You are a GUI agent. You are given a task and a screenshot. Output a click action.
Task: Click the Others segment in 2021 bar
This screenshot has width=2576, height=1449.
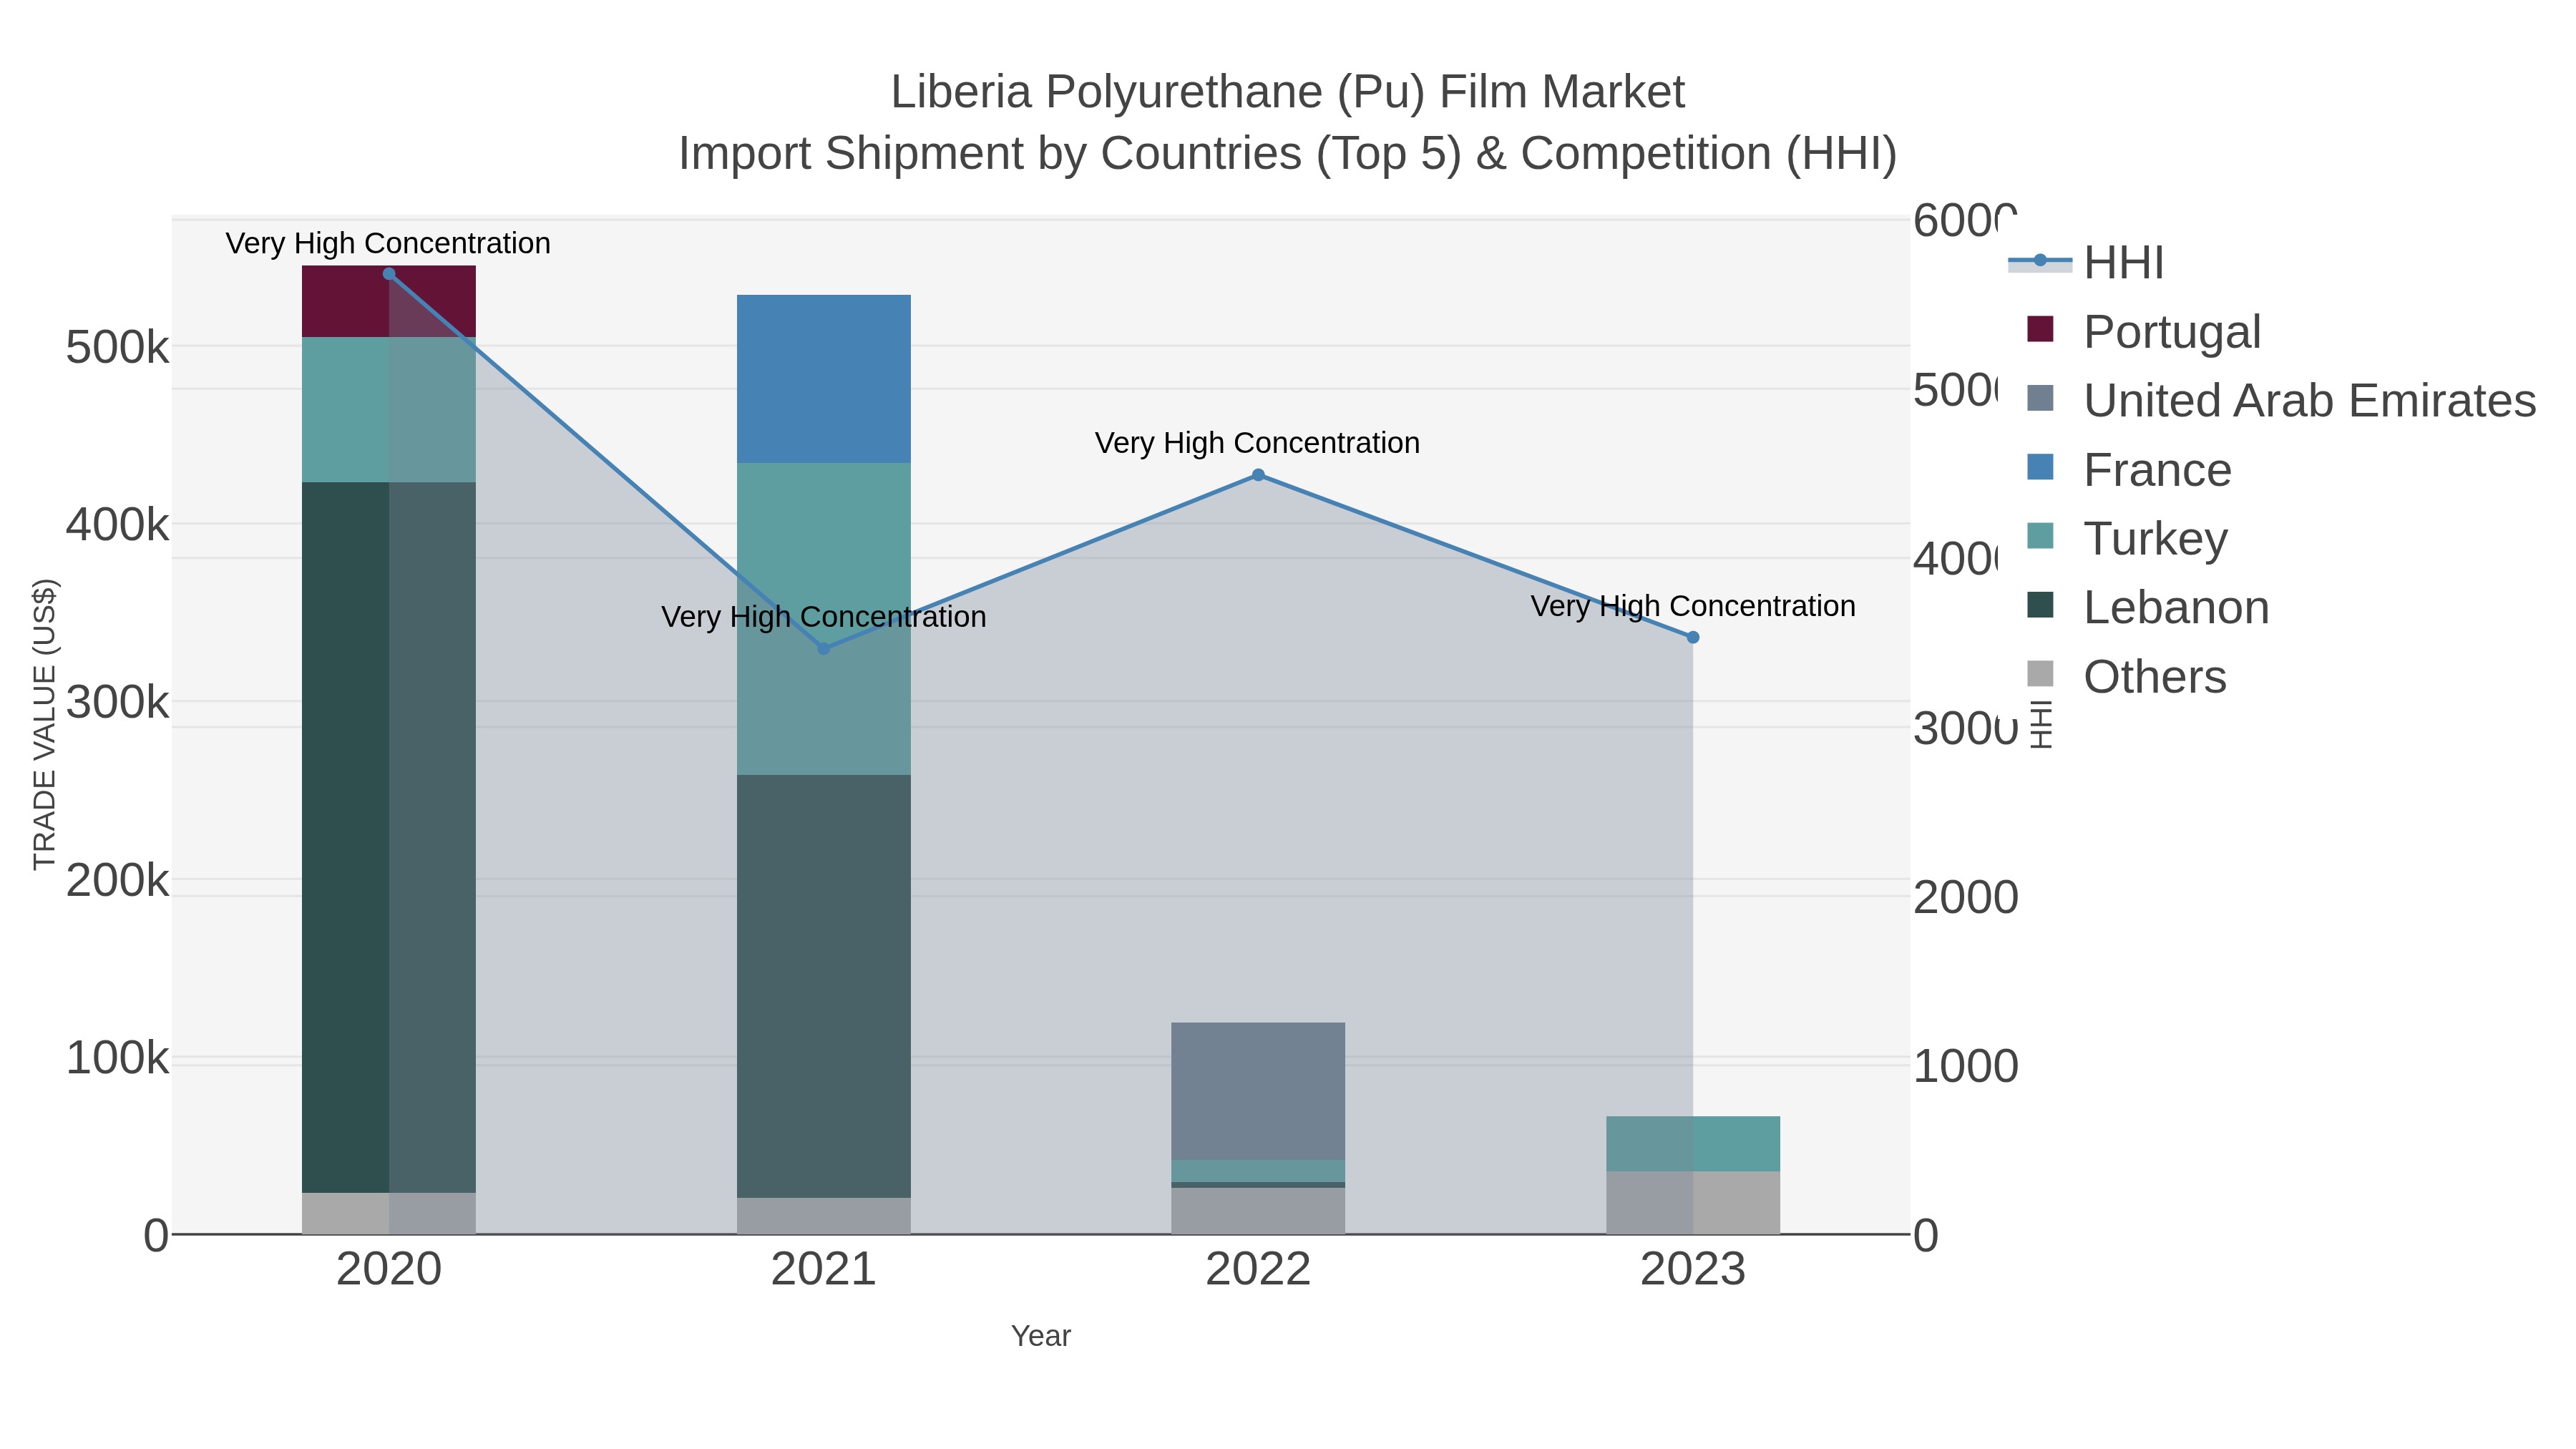point(824,1216)
